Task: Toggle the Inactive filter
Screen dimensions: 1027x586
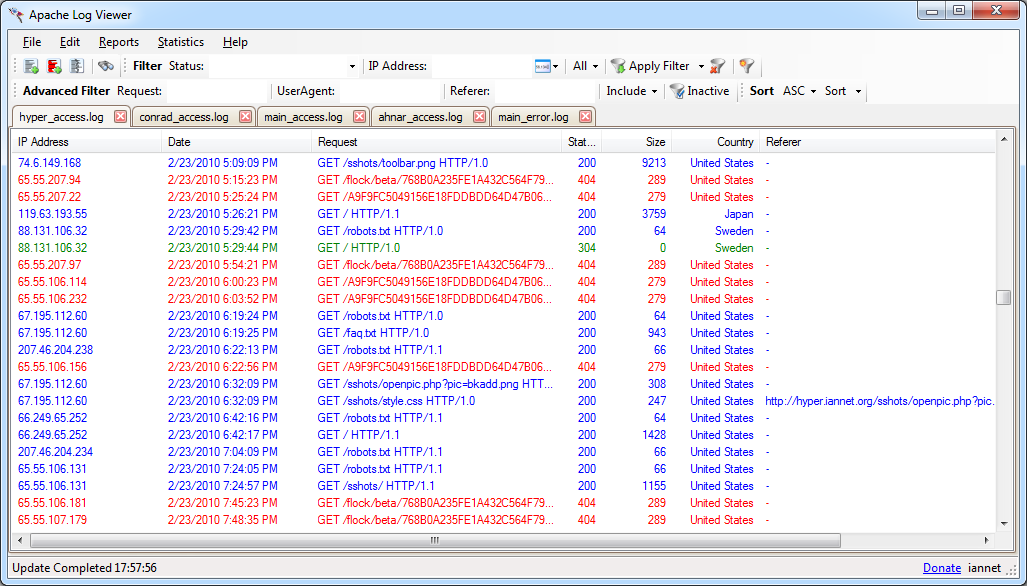Action: coord(700,91)
